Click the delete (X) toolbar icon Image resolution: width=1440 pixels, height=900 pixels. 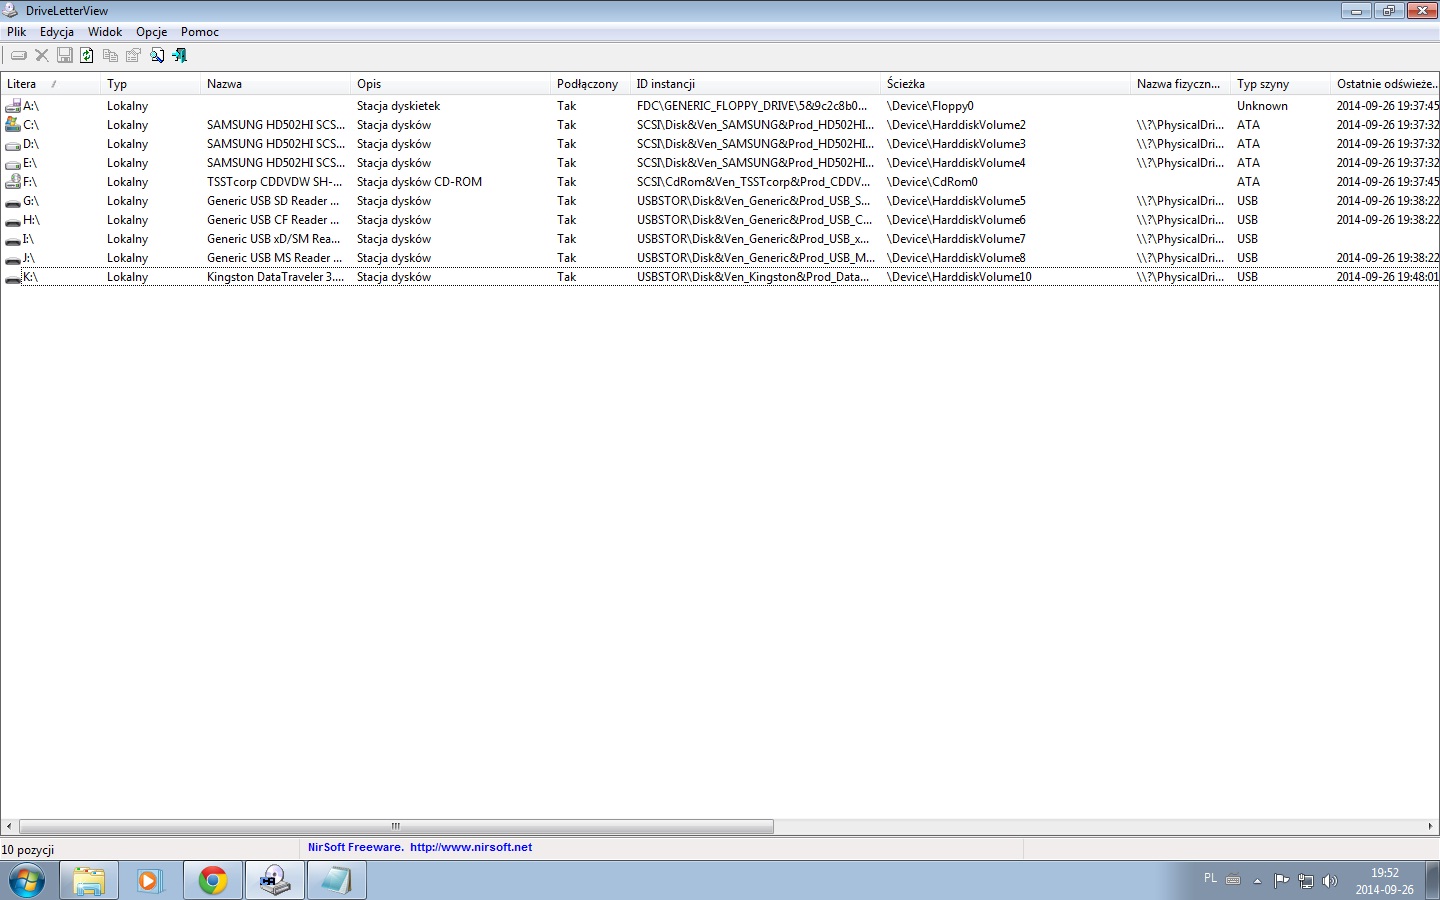point(42,56)
